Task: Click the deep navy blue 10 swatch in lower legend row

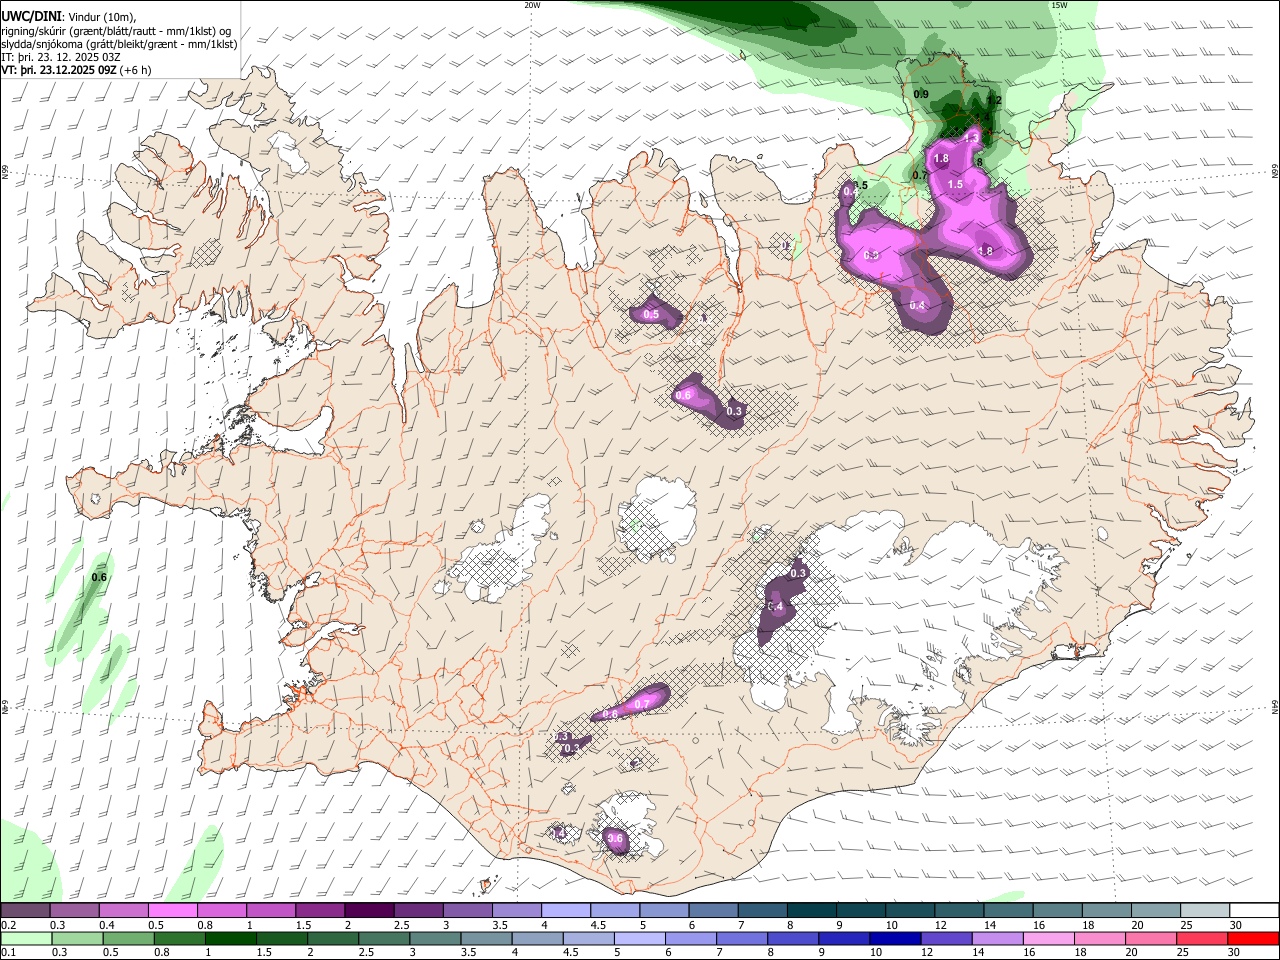Action: tap(896, 939)
